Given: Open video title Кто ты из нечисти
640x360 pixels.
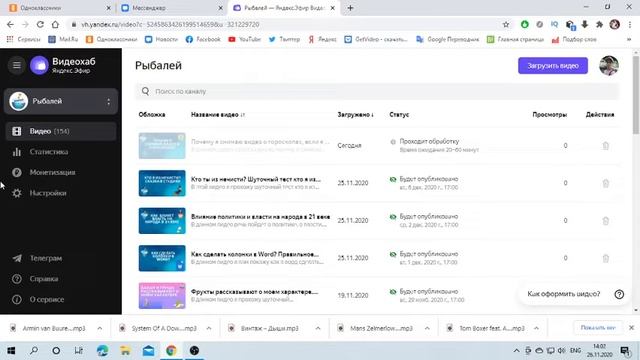Looking at the screenshot, I should tap(256, 179).
